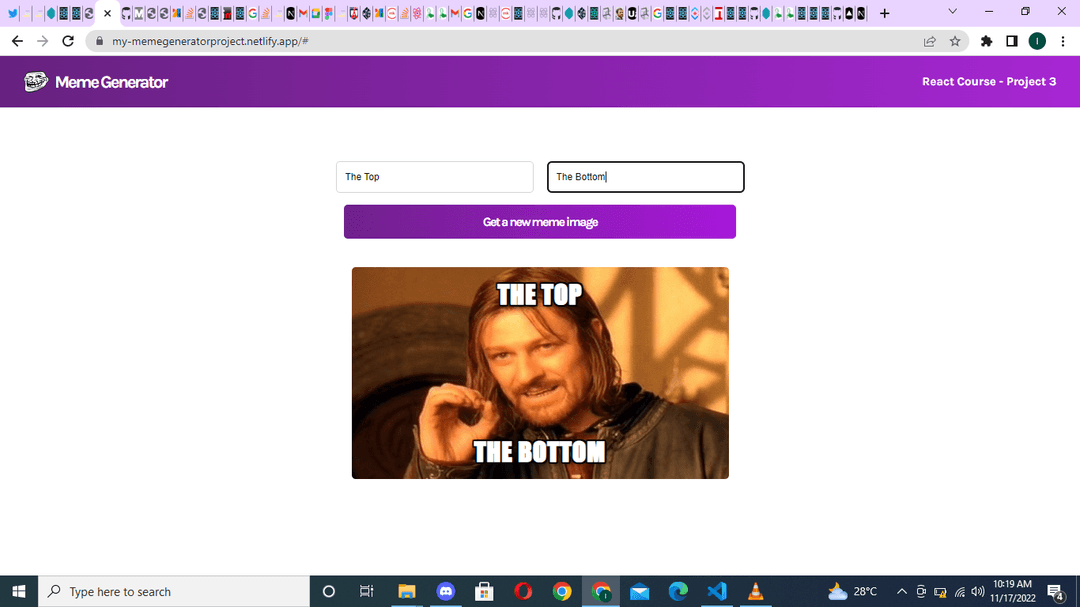This screenshot has height=607, width=1080.
Task: Launch Microsoft Edge from the taskbar
Action: [678, 591]
